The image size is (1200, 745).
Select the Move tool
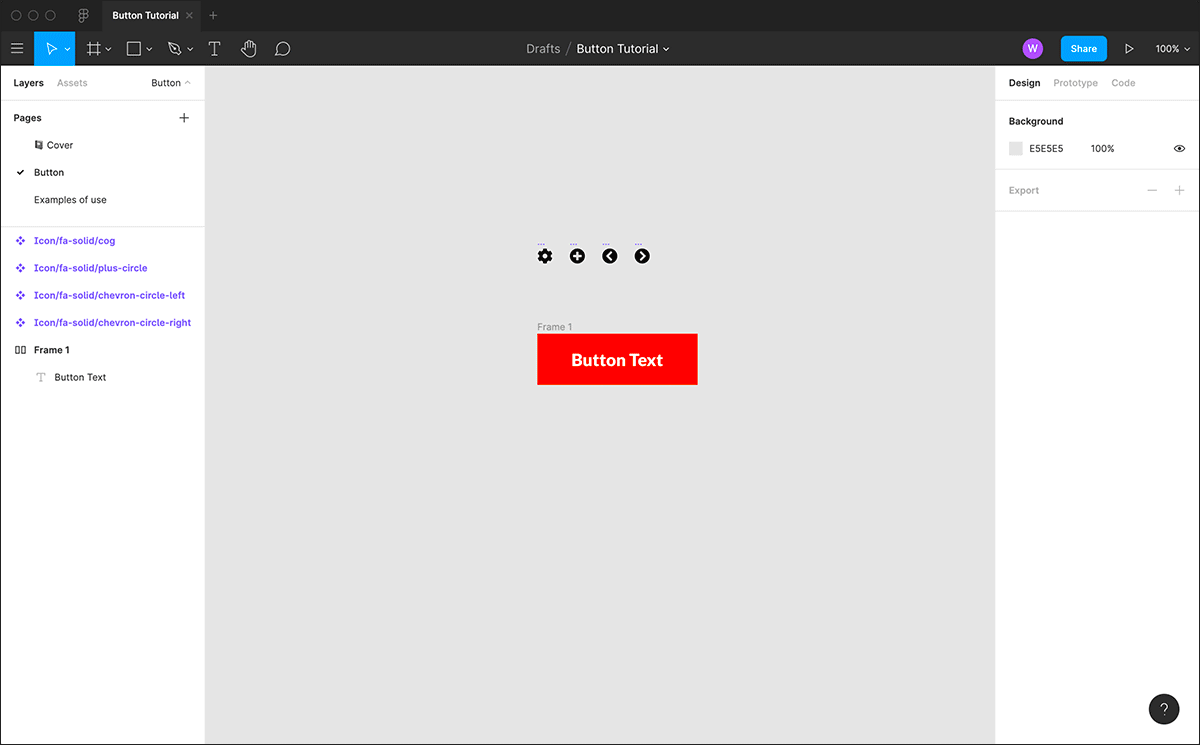[x=51, y=48]
